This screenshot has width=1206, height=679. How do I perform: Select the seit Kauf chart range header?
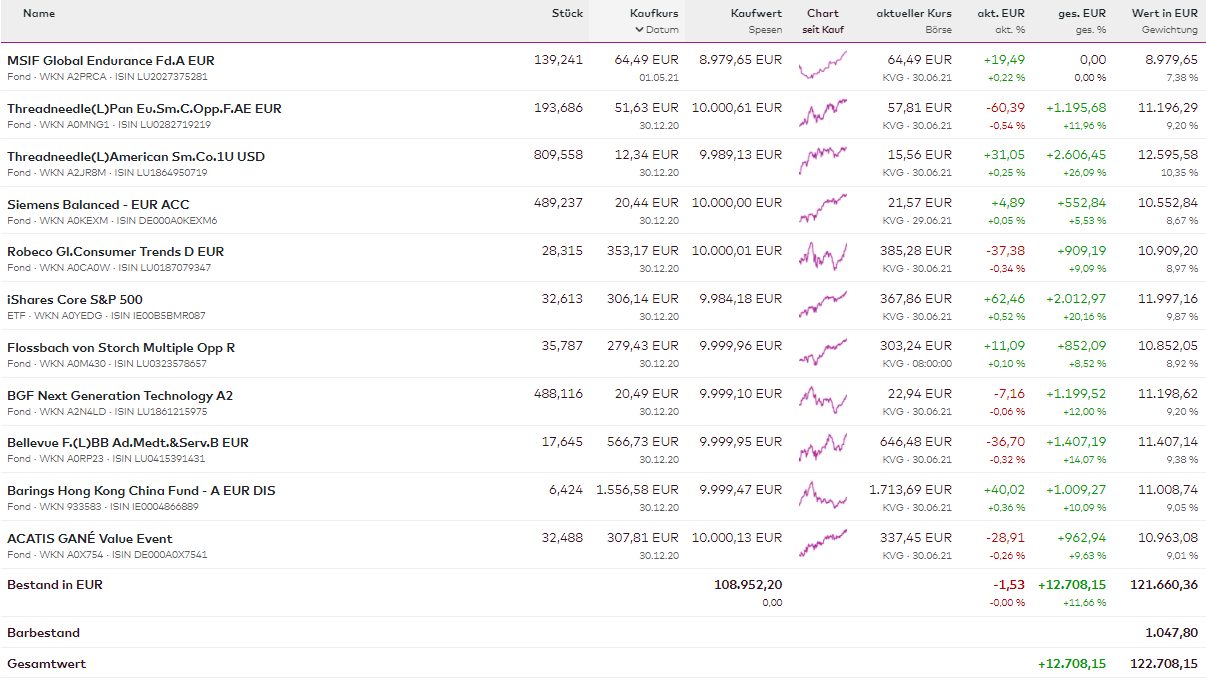coord(823,30)
